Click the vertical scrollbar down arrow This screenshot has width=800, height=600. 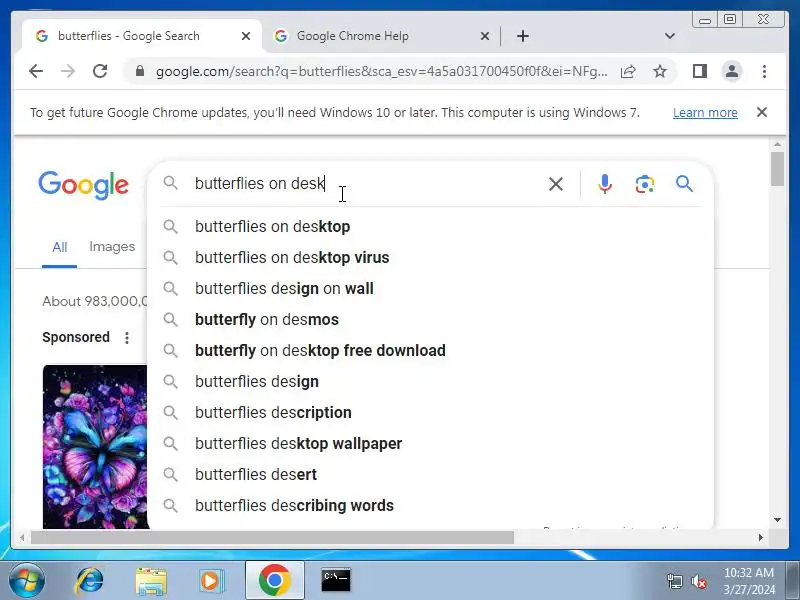pos(777,520)
